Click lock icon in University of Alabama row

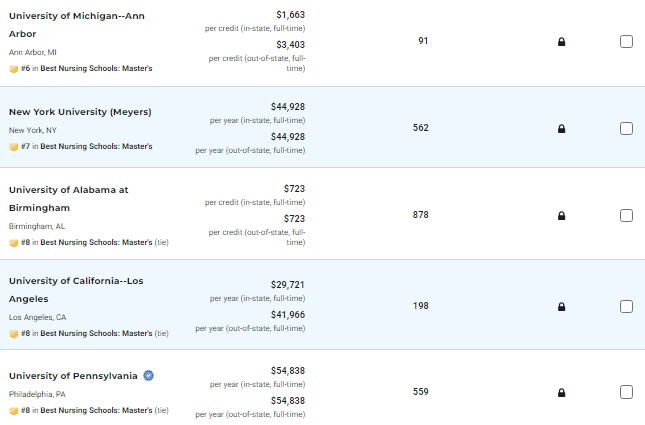pyautogui.click(x=561, y=215)
